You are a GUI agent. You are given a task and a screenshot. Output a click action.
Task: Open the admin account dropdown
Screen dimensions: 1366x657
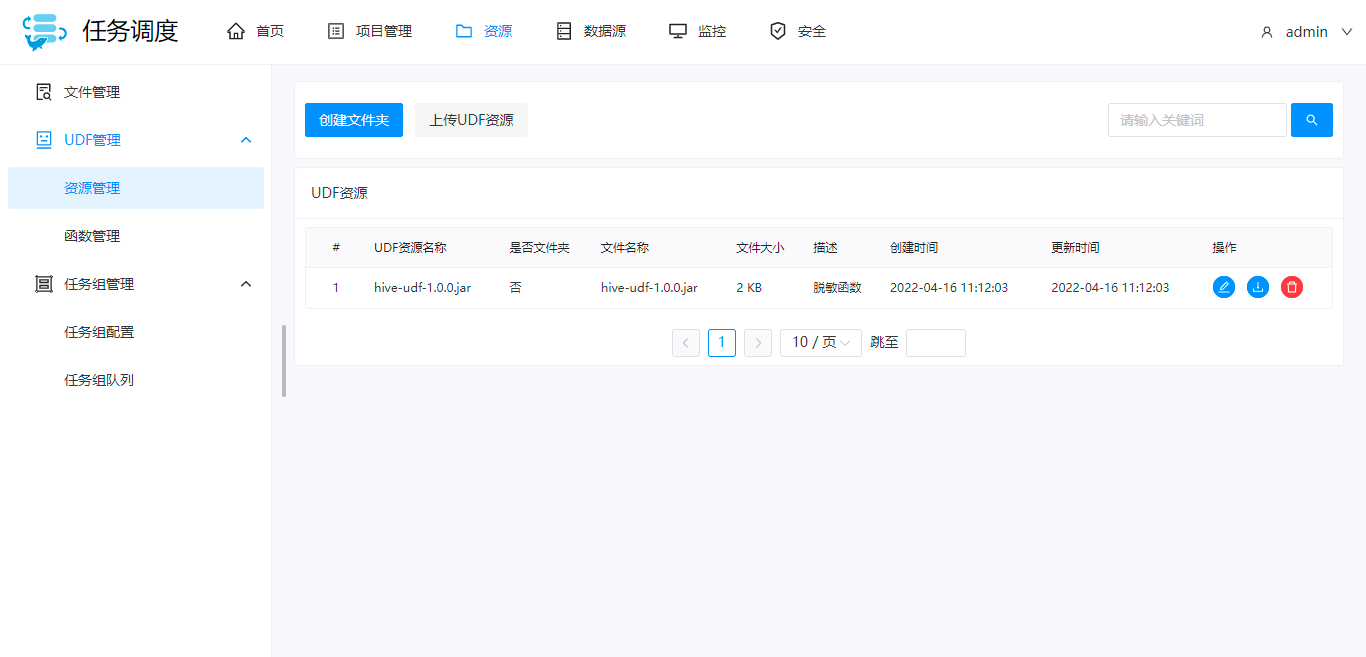point(1306,31)
